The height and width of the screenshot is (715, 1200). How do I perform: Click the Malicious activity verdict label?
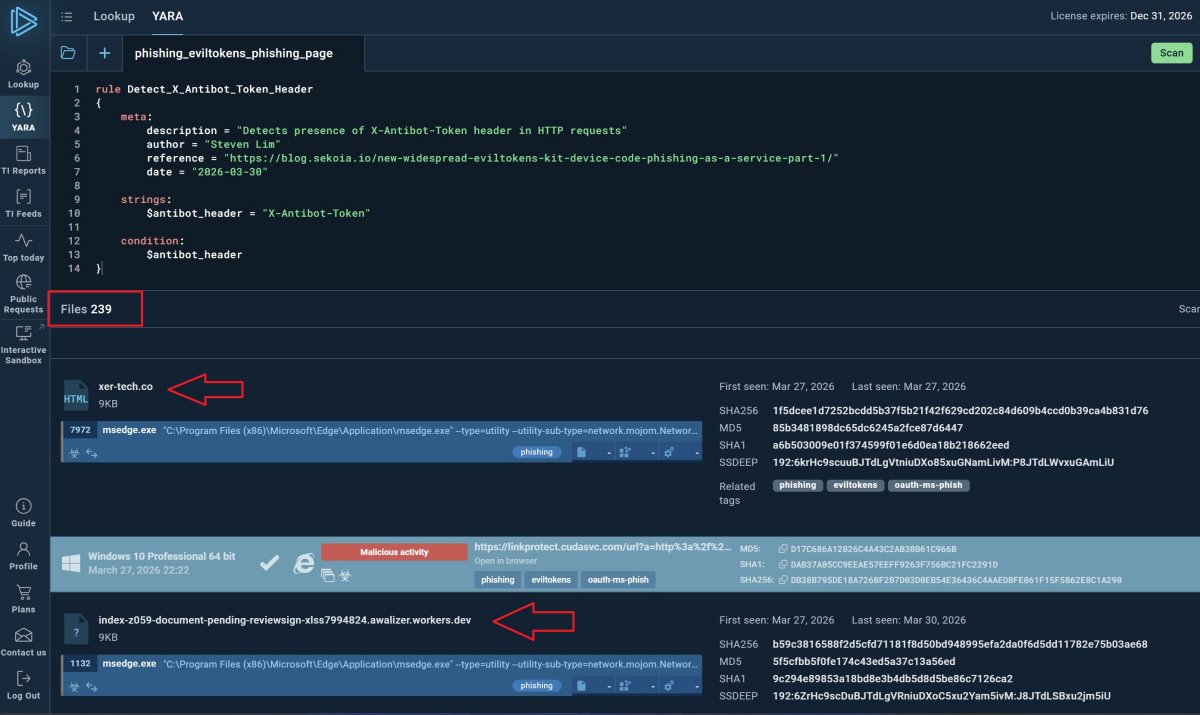coord(394,552)
